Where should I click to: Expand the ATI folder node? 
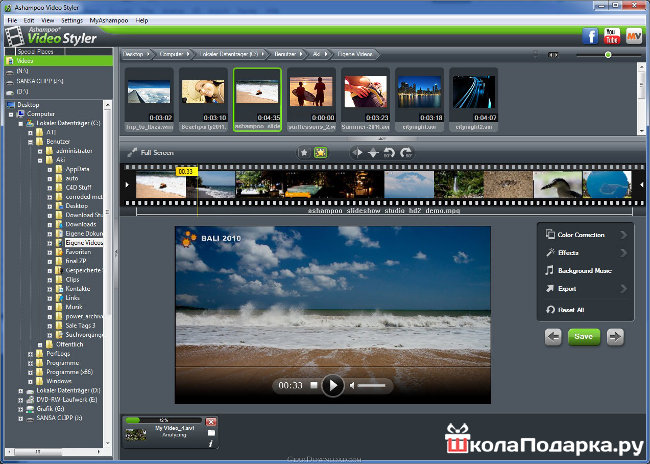(x=30, y=133)
